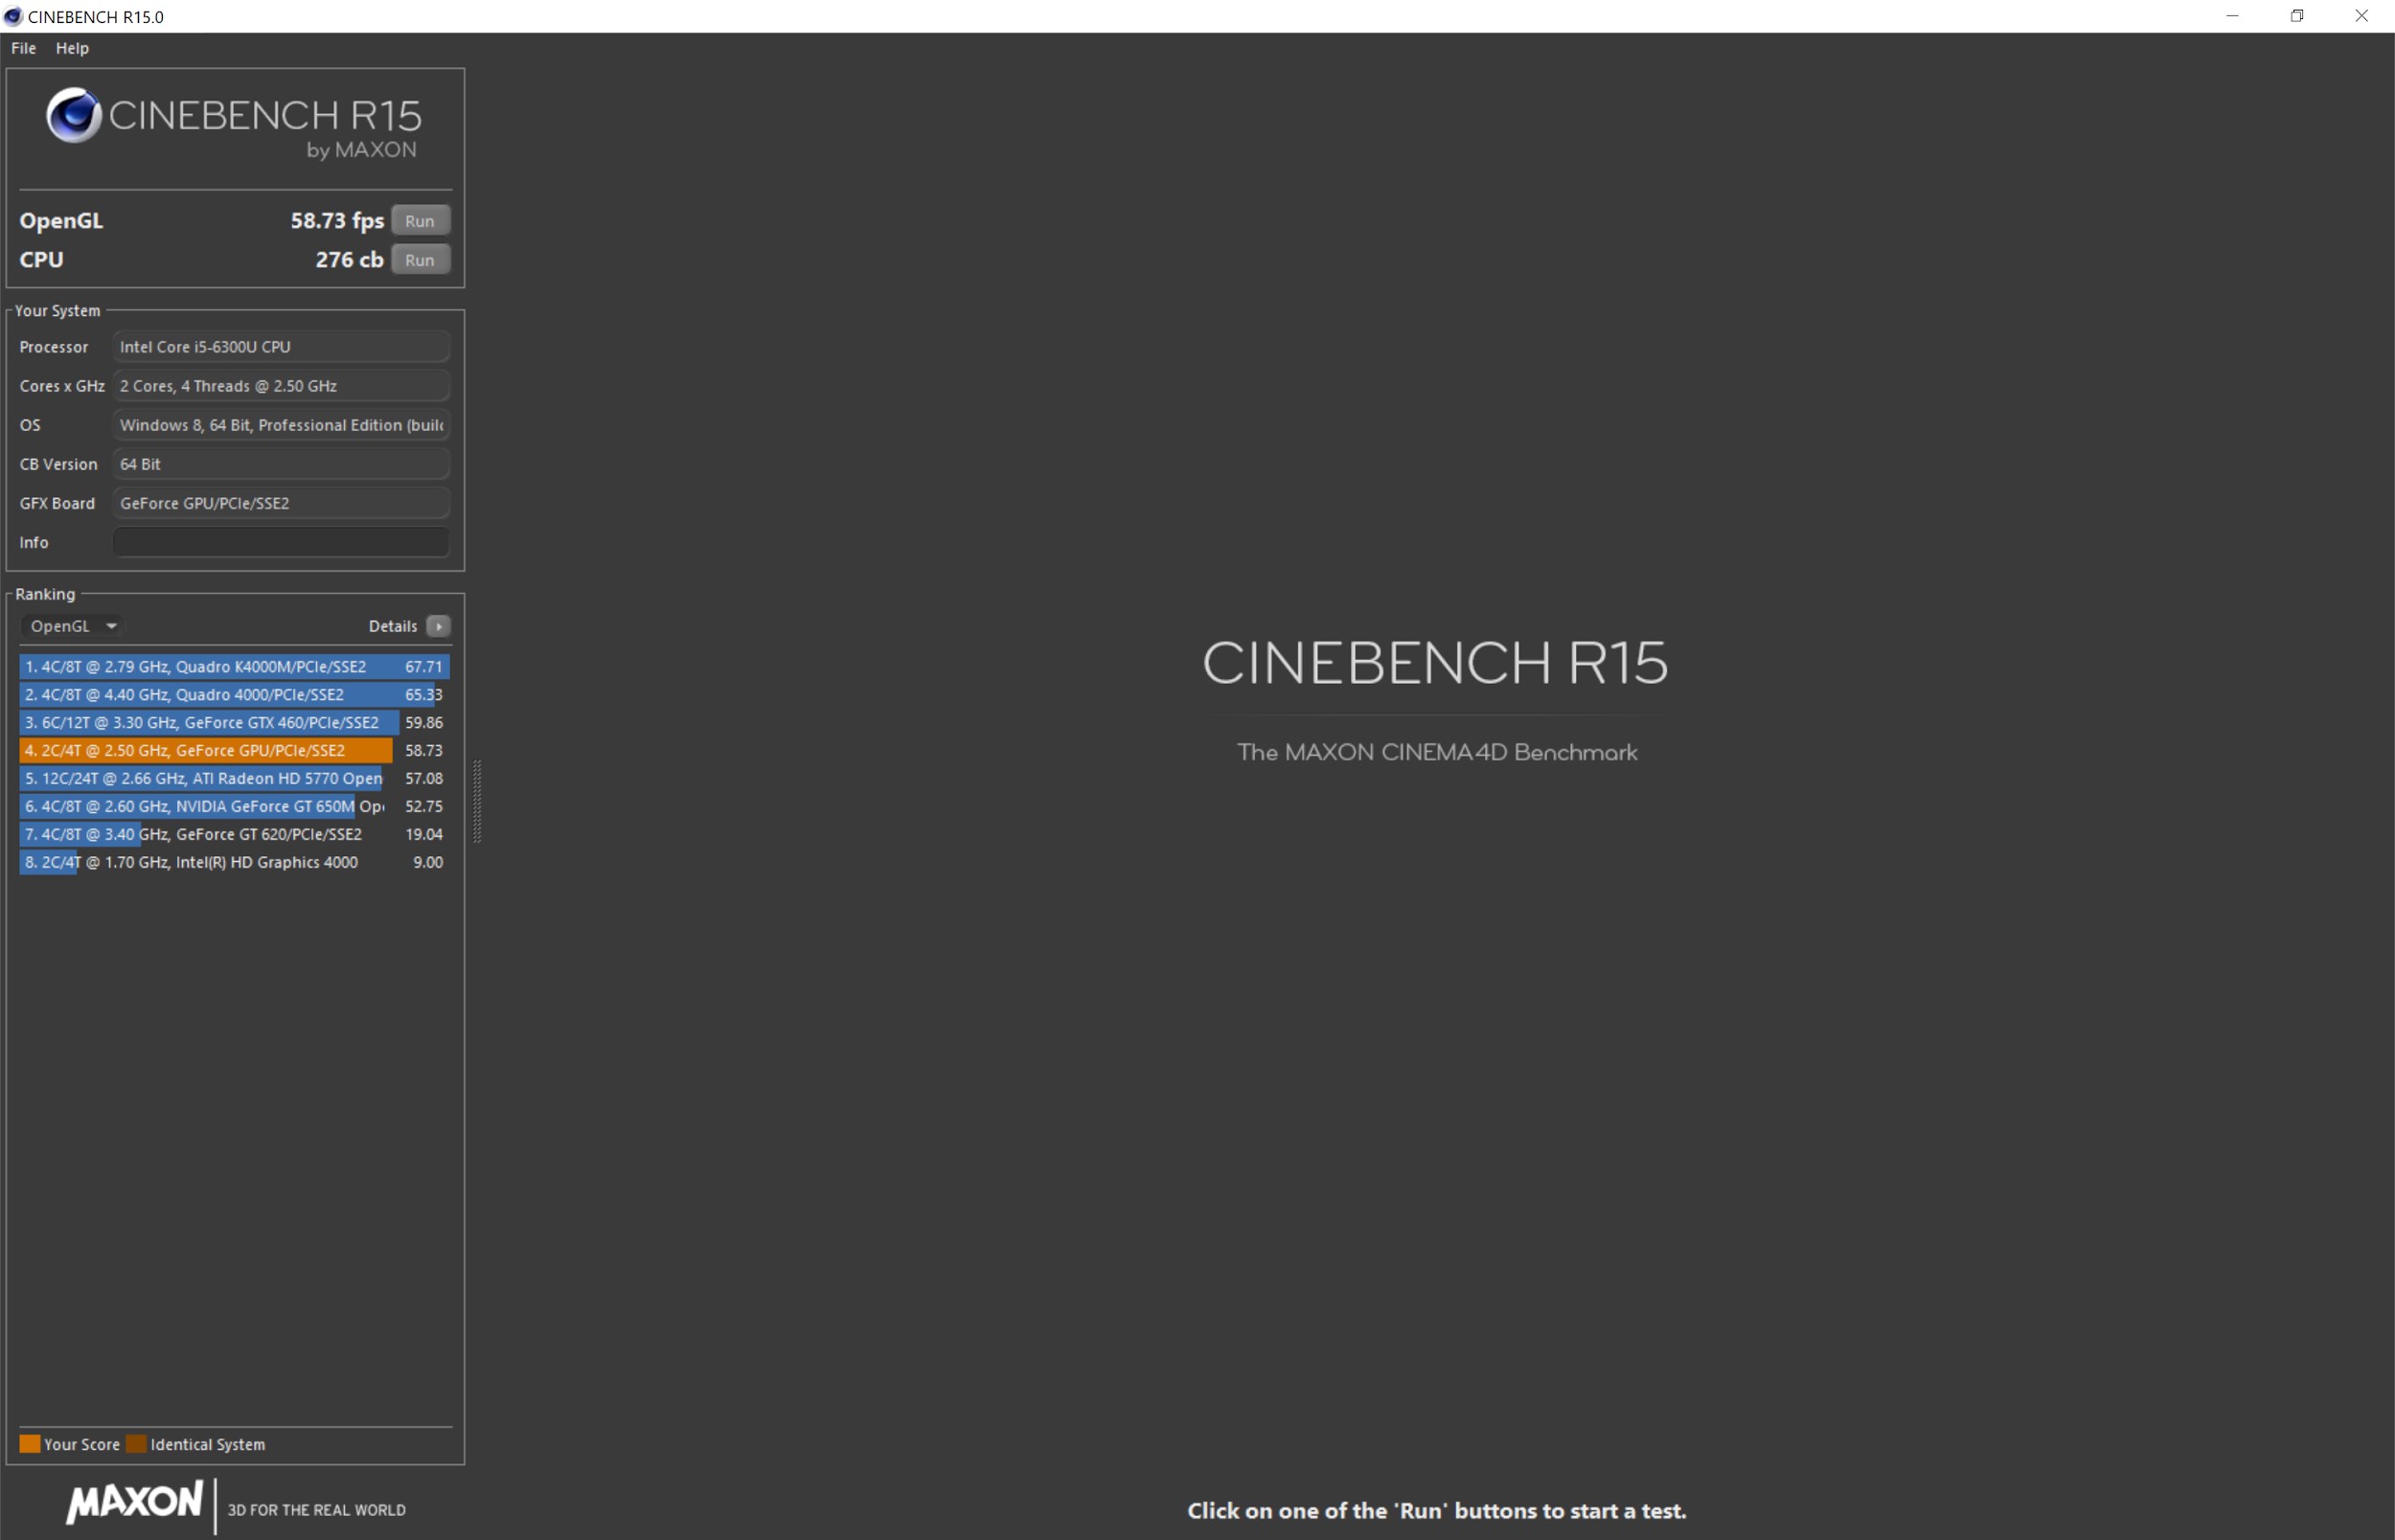Run the CPU benchmark test
The width and height of the screenshot is (2395, 1540).
(420, 260)
